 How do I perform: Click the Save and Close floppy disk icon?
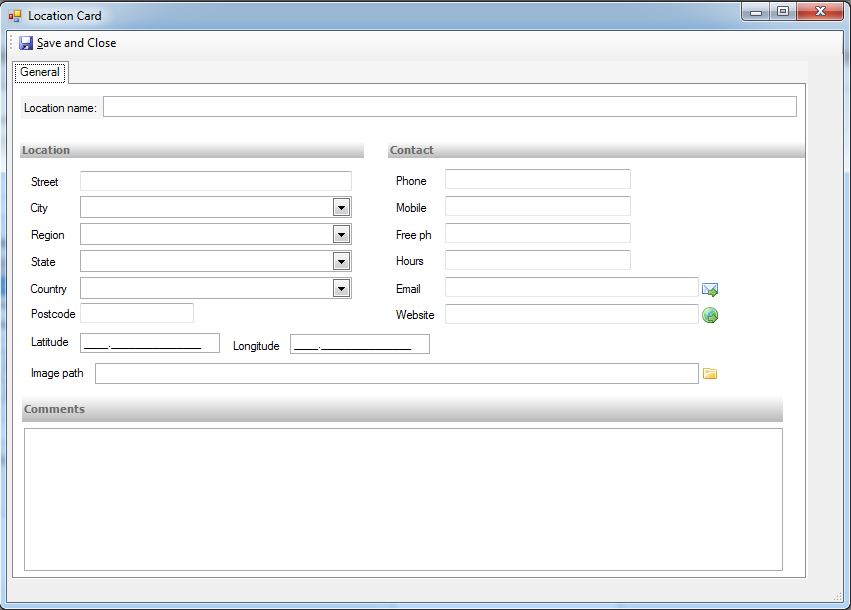click(x=26, y=43)
